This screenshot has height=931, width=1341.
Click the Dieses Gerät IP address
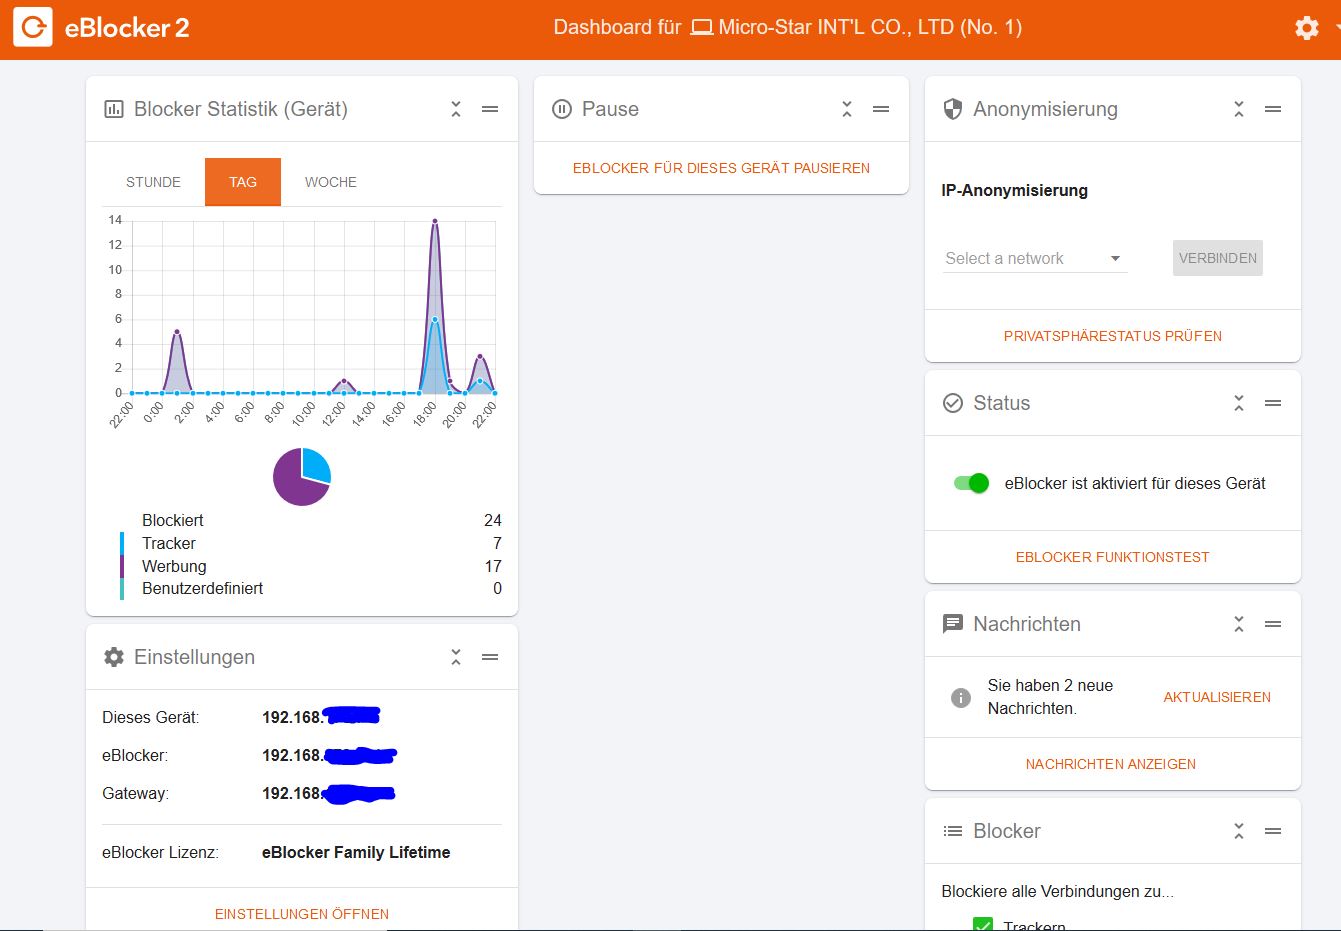(x=321, y=717)
